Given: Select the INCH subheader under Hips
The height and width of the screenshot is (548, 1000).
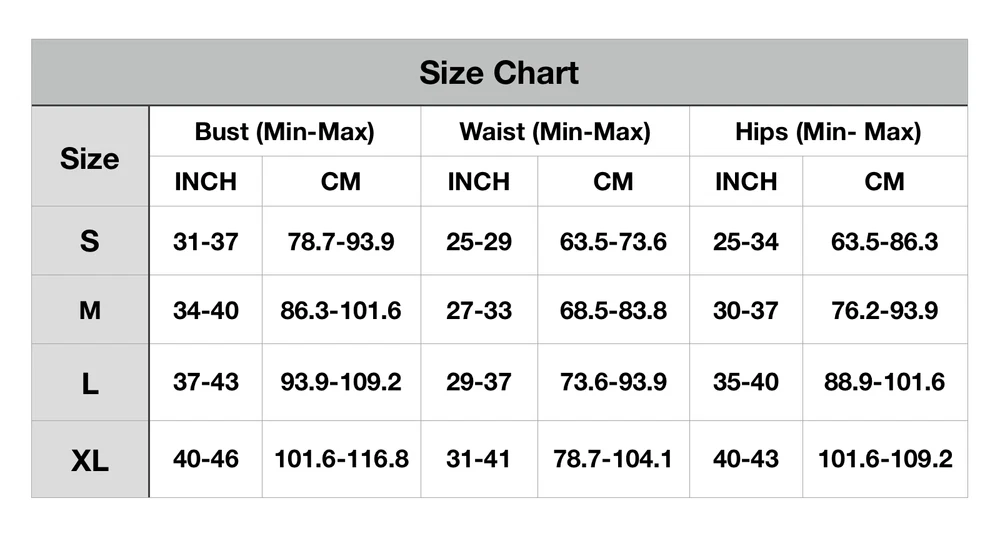Looking at the screenshot, I should (746, 182).
